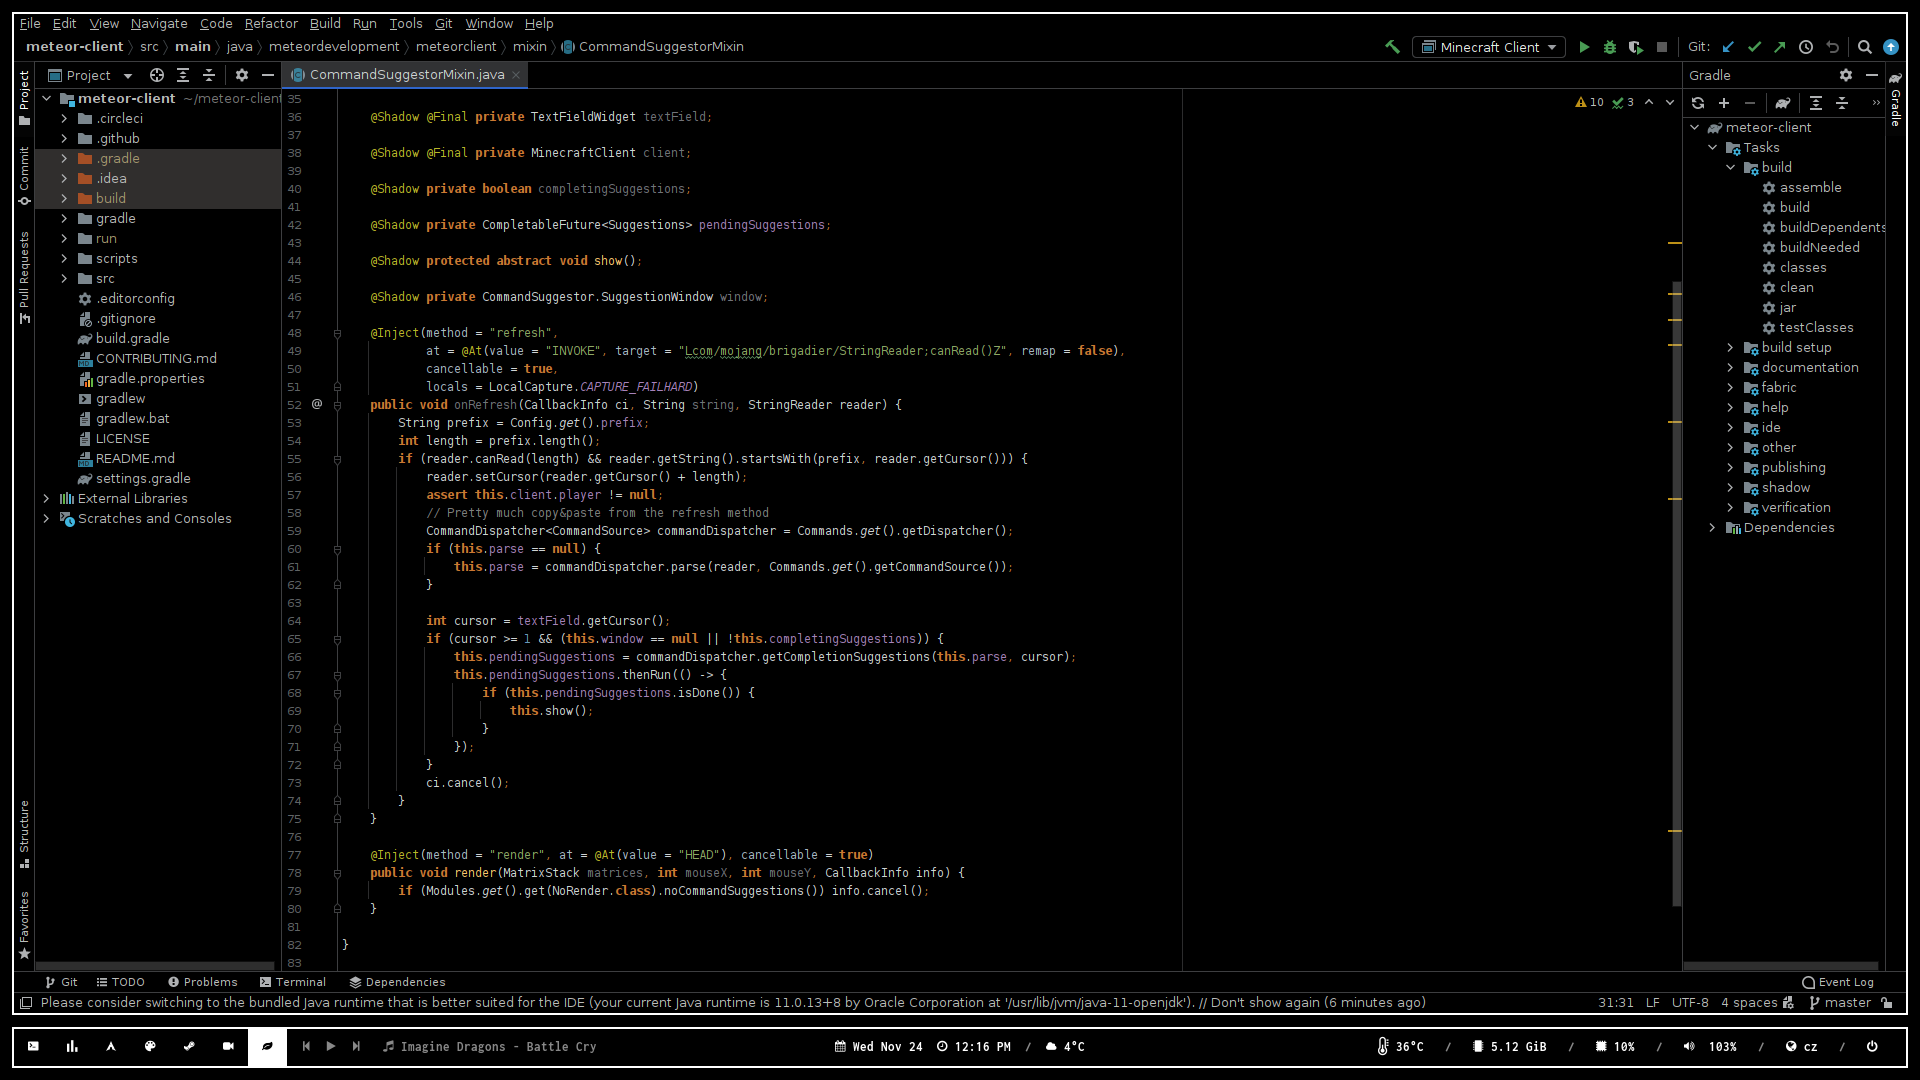
Task: Reload all Gradle projects
Action: 1698,103
